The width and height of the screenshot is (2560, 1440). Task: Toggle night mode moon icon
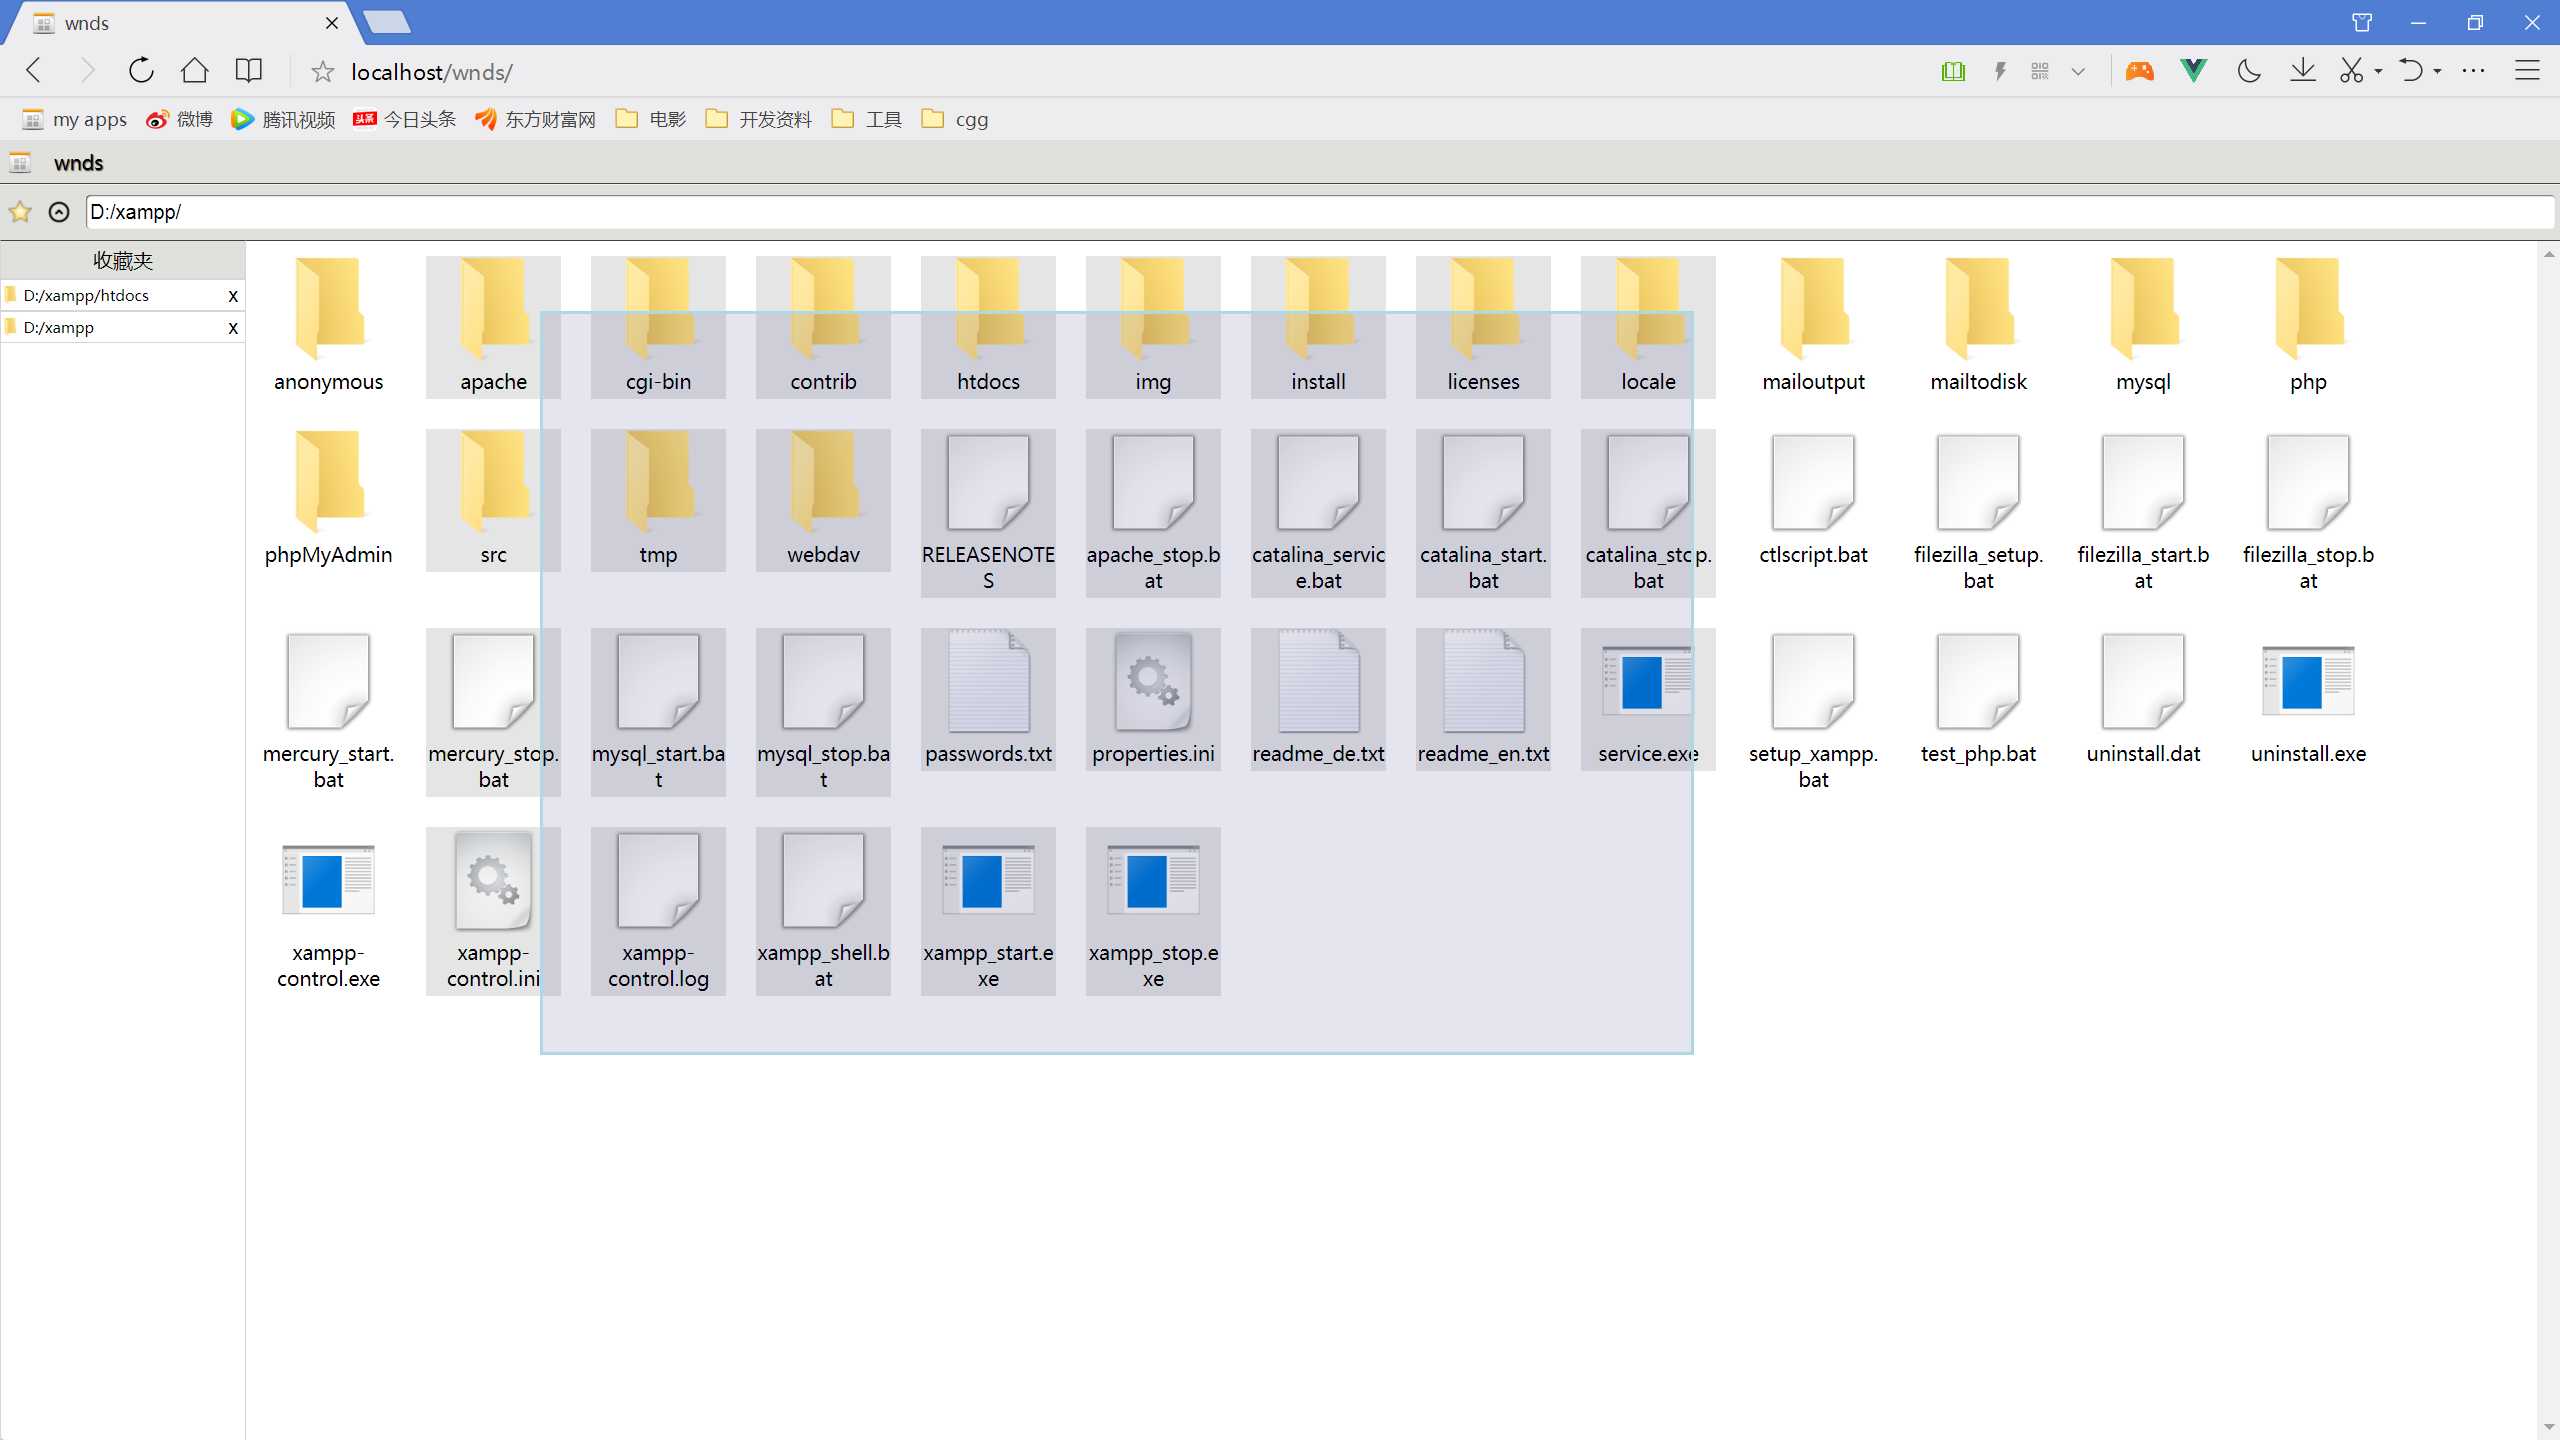click(2248, 71)
